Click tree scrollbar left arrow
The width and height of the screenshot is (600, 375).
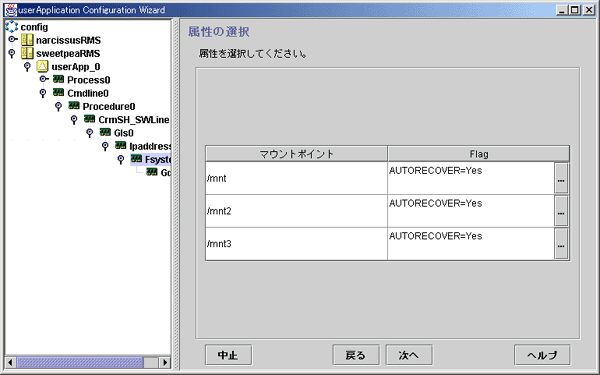tap(11, 362)
